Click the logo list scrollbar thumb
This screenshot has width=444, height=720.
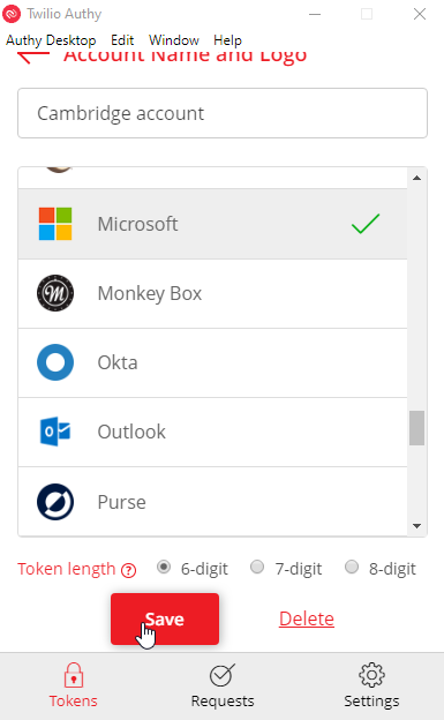417,428
